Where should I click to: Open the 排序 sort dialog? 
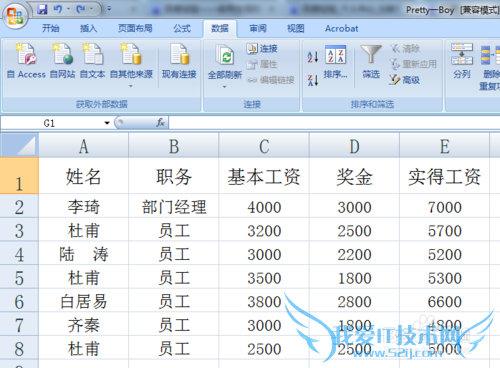tap(335, 62)
